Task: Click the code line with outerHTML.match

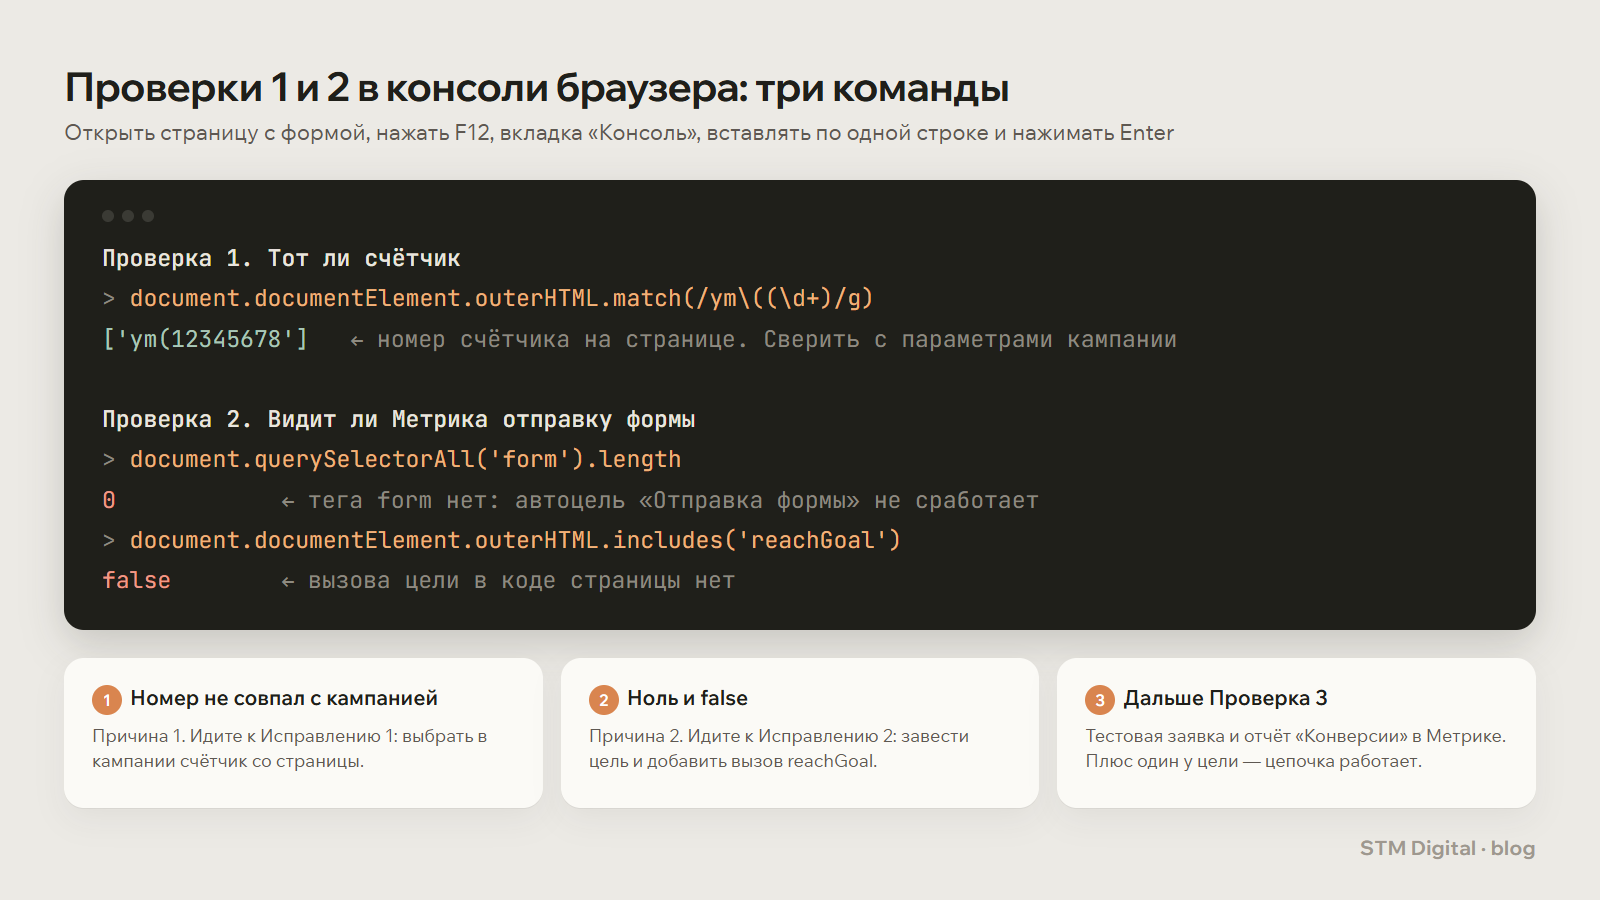Action: click(501, 298)
